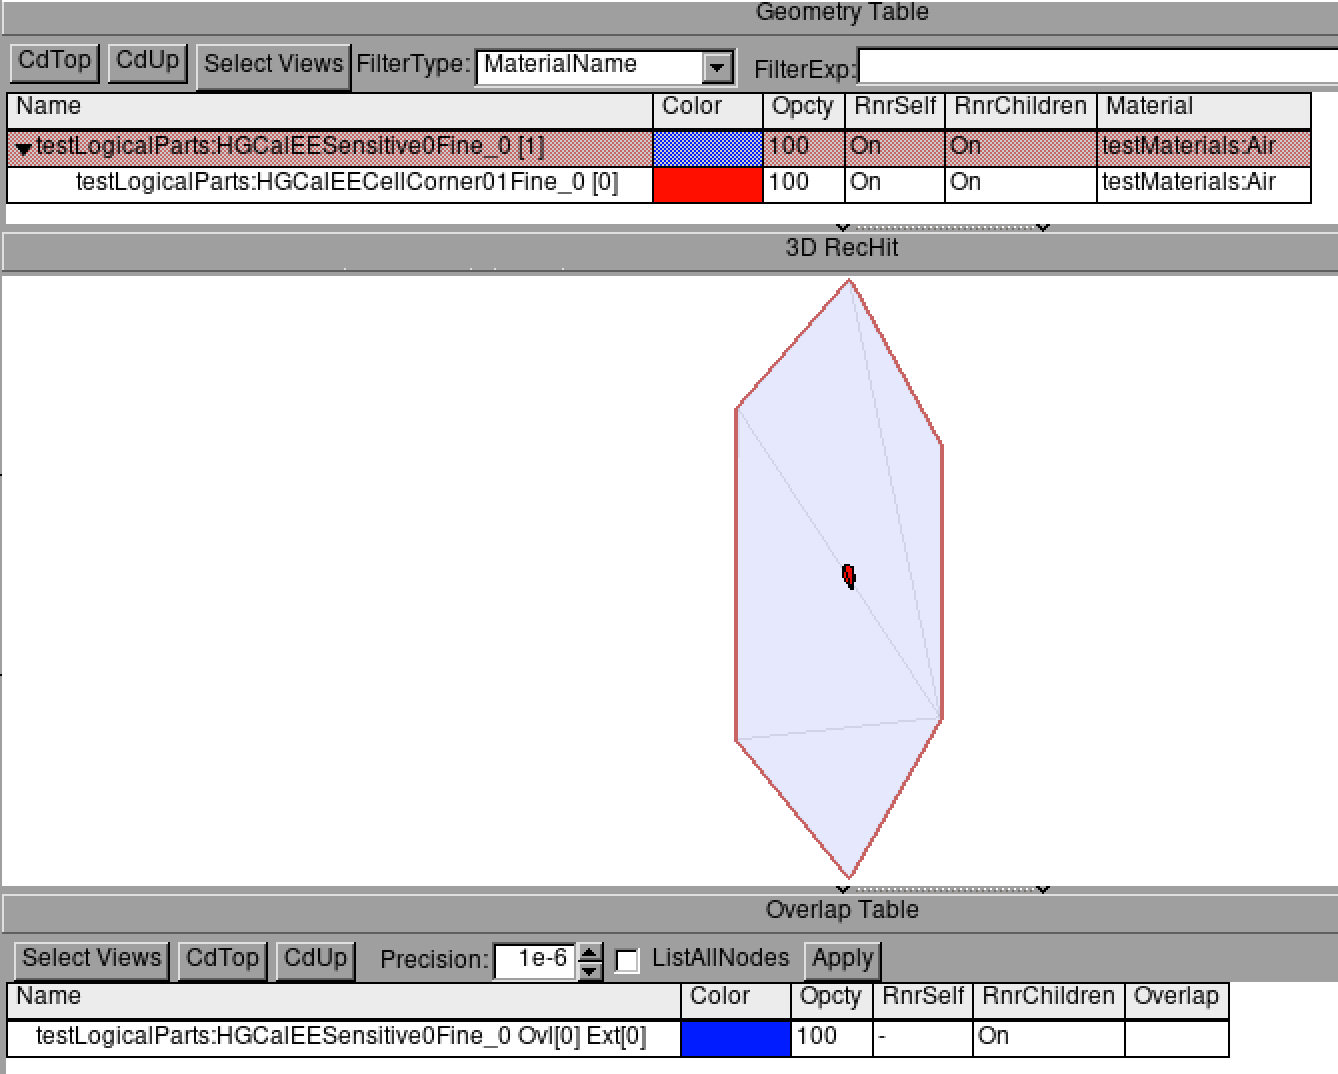Viewport: 1338px width, 1074px height.
Task: Click CdUp in the Overlap Table toolbar
Action: [x=314, y=958]
